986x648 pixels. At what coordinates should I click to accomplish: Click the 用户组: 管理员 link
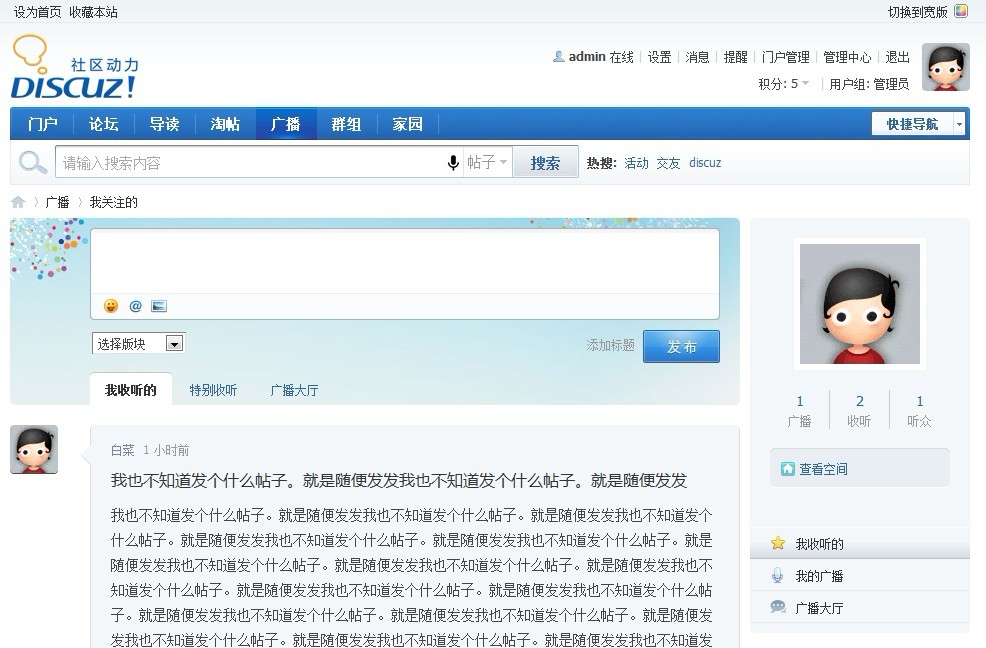pos(869,84)
